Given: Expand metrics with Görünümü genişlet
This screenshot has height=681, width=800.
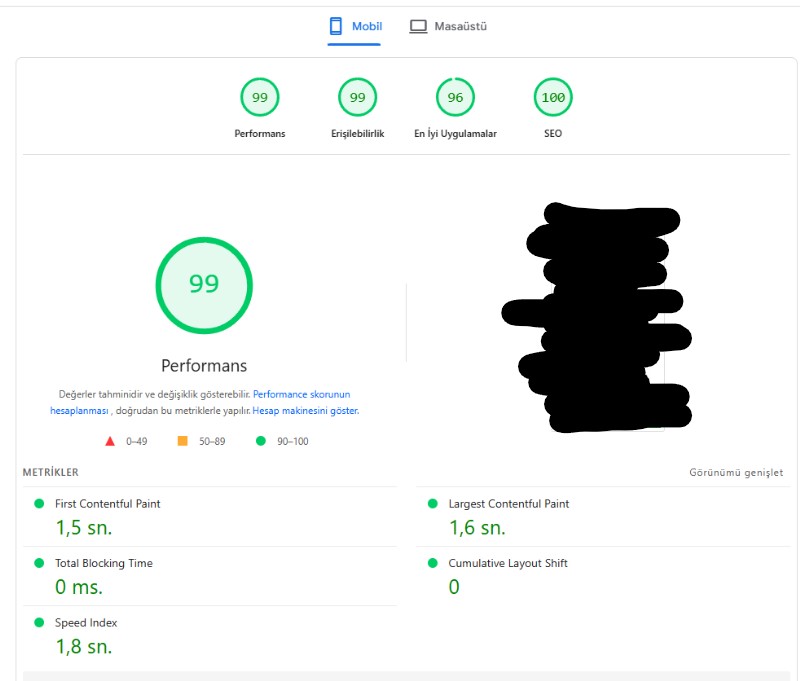Looking at the screenshot, I should [x=736, y=472].
